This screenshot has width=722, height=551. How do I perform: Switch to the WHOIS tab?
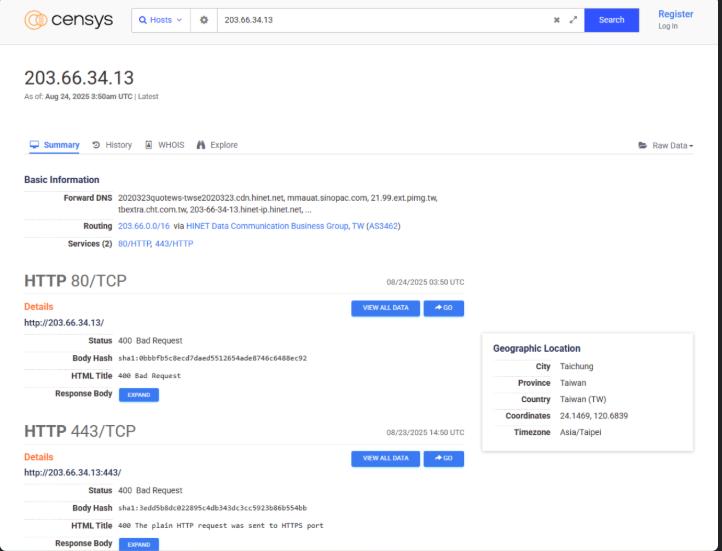[164, 145]
